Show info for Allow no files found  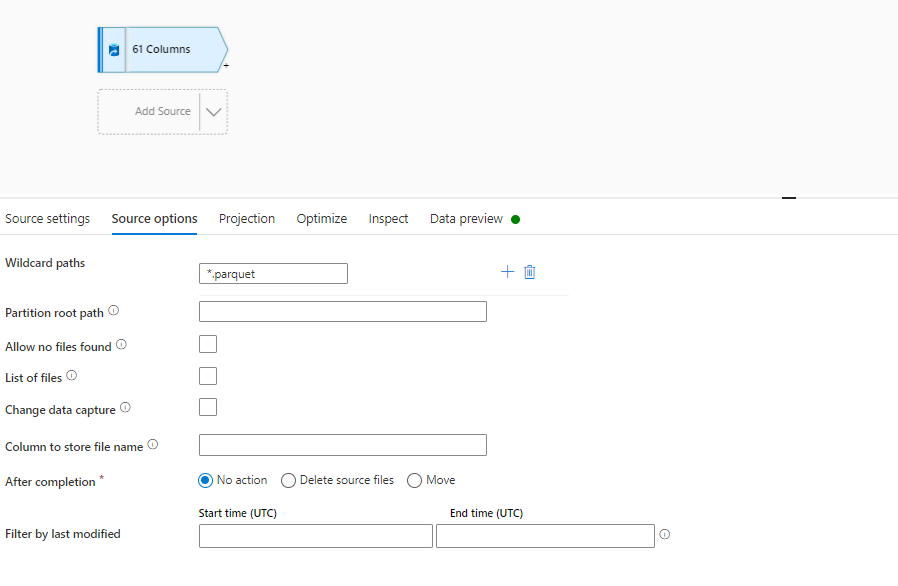tap(121, 344)
